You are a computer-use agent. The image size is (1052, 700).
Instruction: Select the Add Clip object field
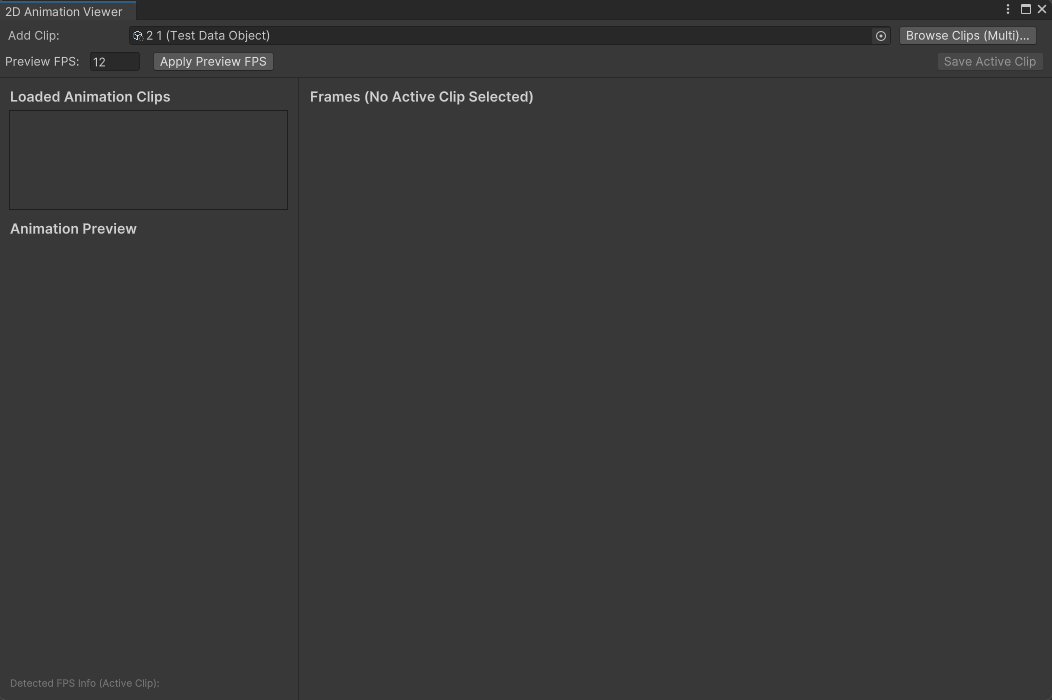500,35
